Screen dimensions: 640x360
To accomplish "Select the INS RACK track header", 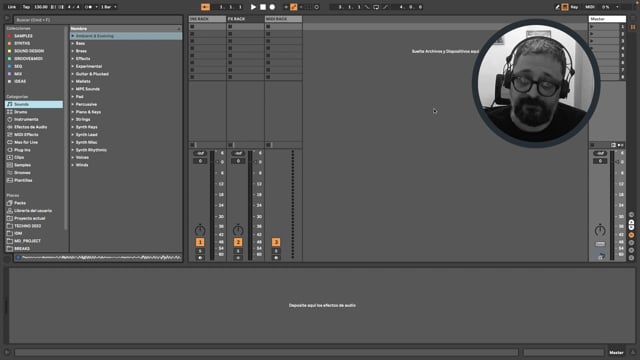I will coord(207,19).
